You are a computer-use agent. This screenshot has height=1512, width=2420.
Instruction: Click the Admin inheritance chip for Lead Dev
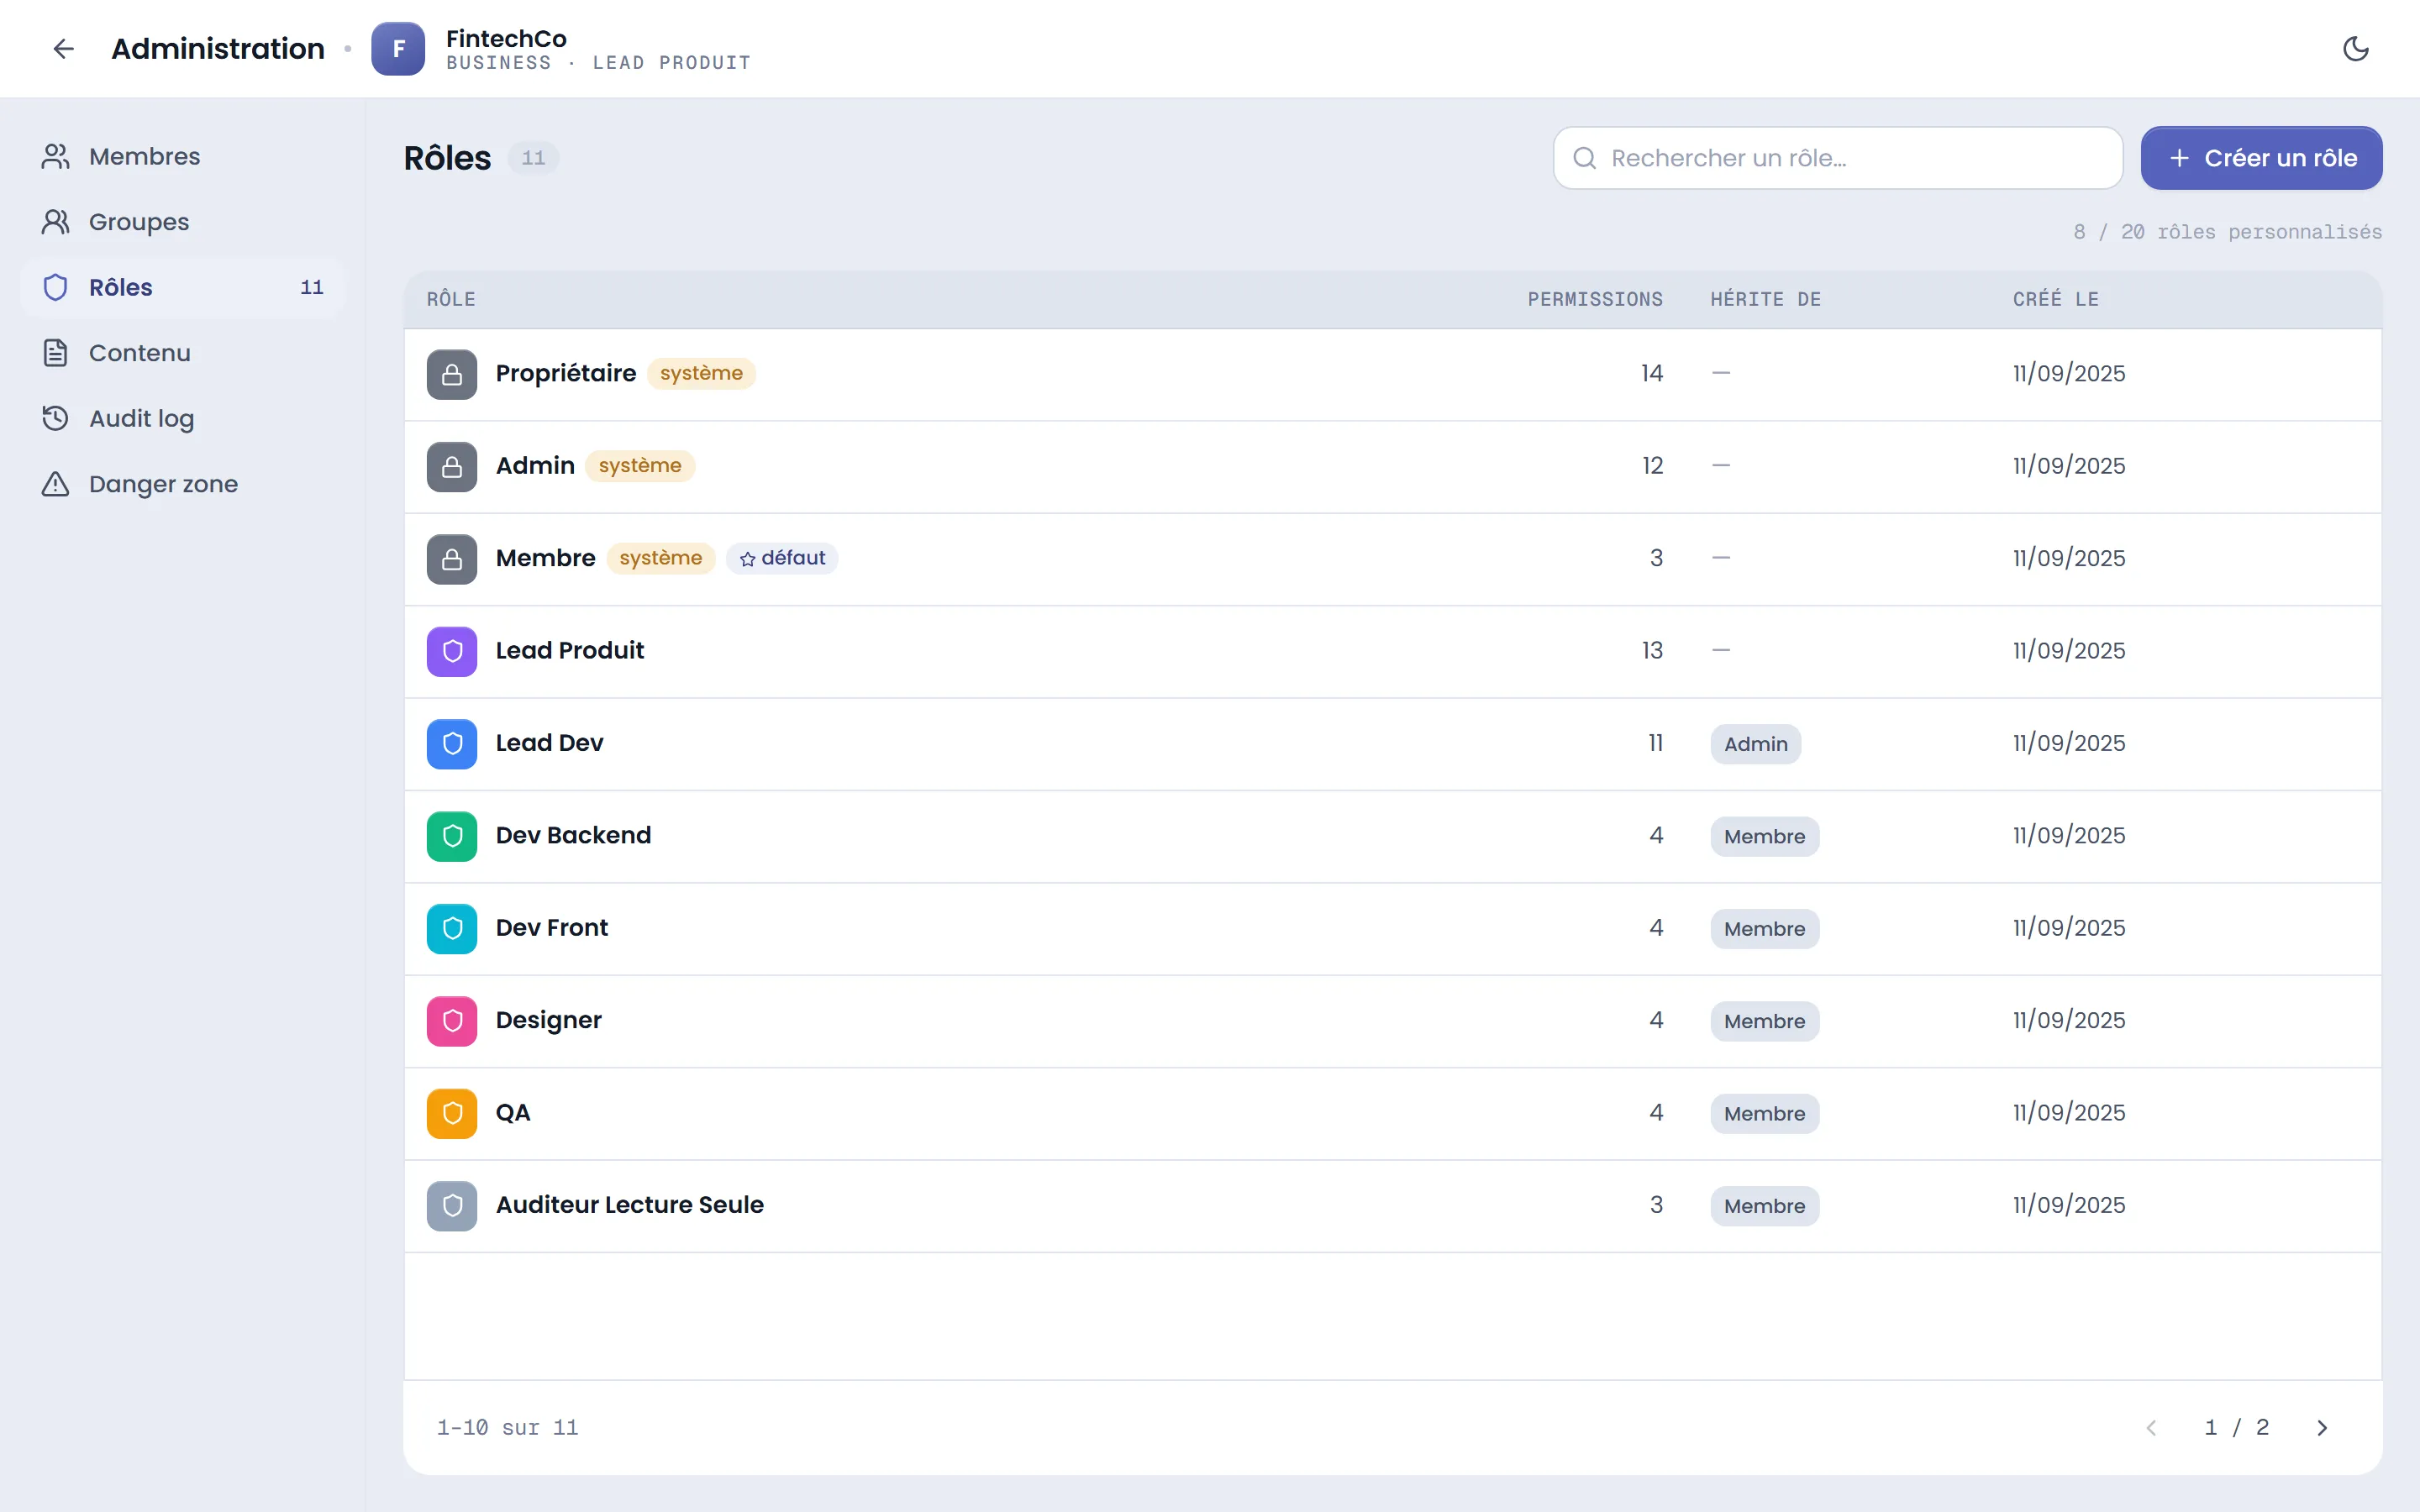tap(1755, 744)
